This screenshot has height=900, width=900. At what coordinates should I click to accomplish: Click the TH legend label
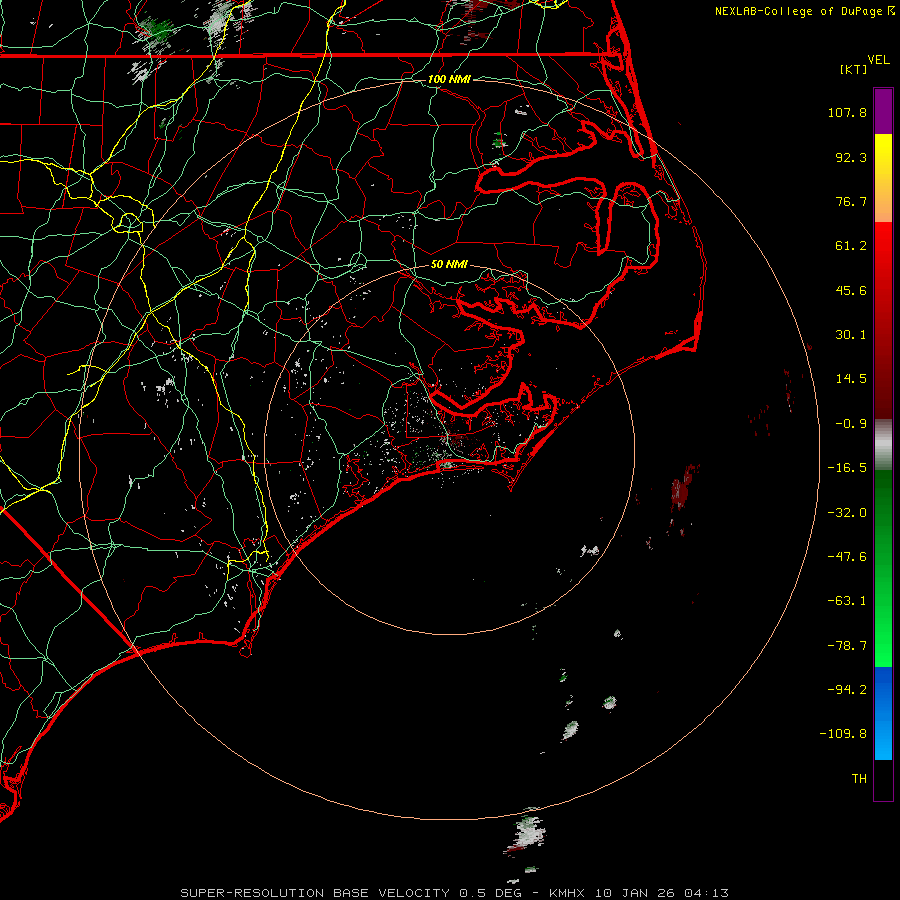(x=859, y=779)
